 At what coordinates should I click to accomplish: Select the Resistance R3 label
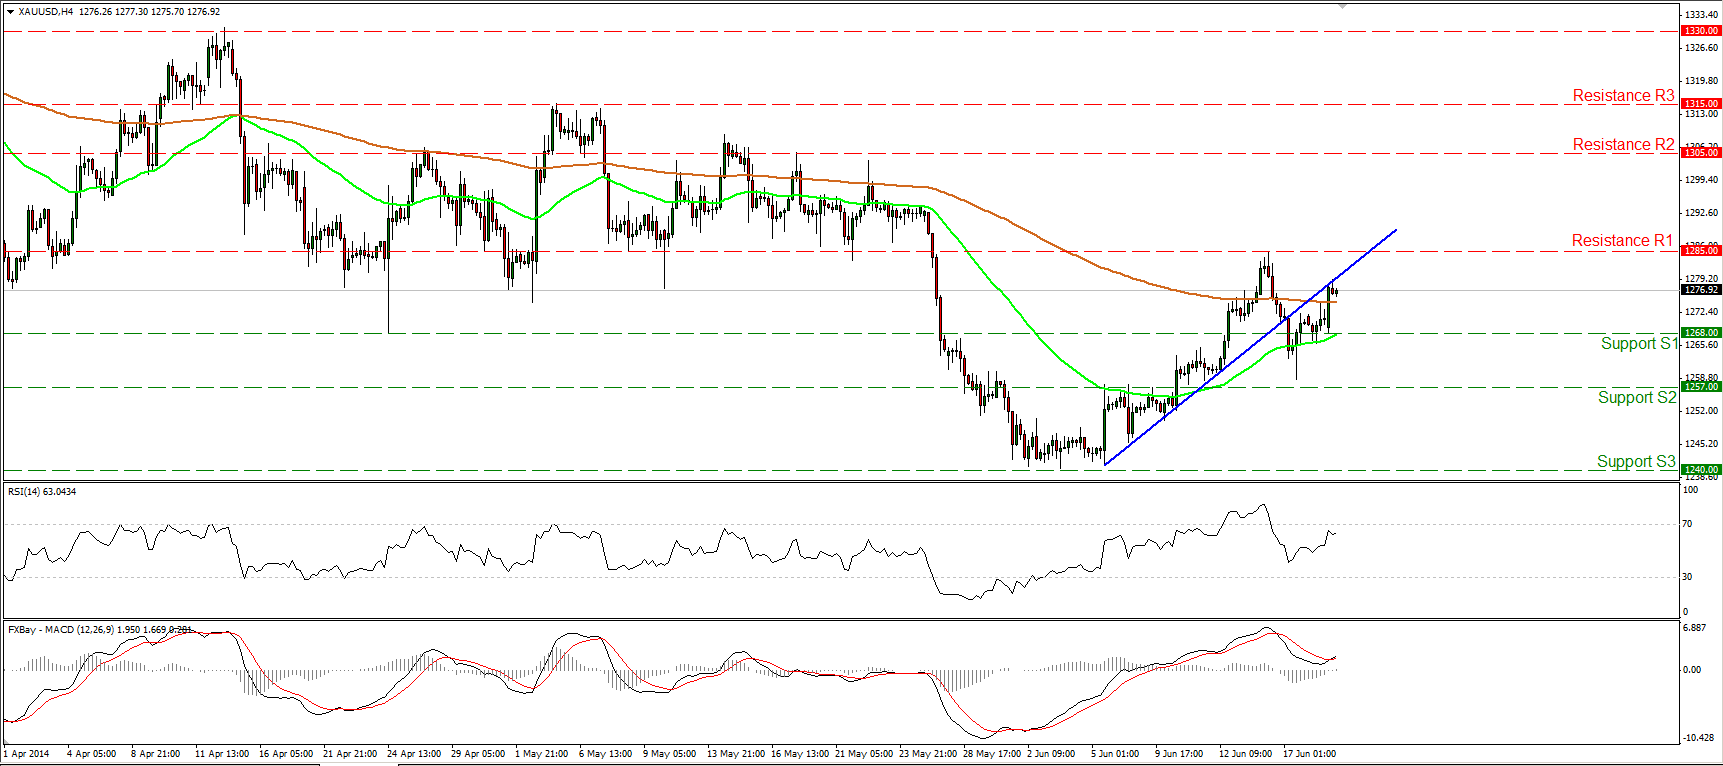coord(1623,95)
